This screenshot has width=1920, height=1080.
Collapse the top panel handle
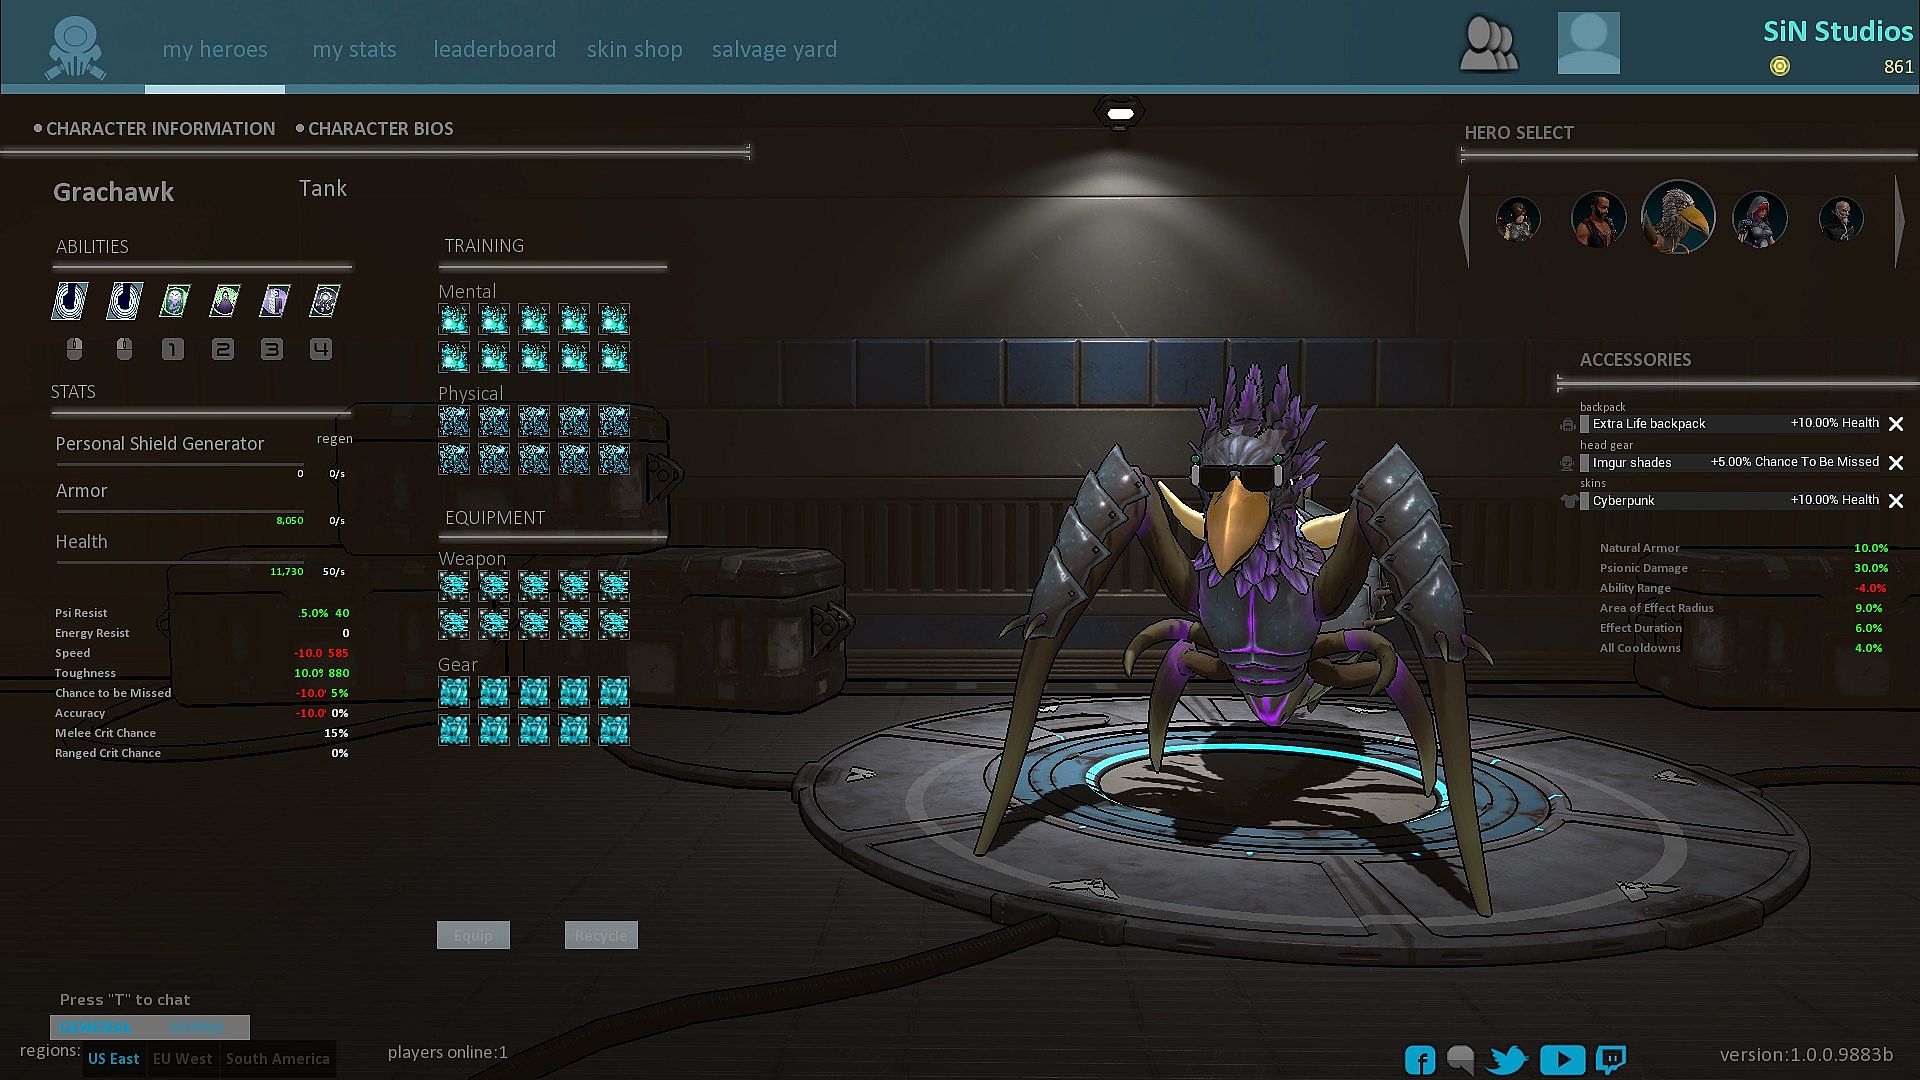pyautogui.click(x=1120, y=114)
